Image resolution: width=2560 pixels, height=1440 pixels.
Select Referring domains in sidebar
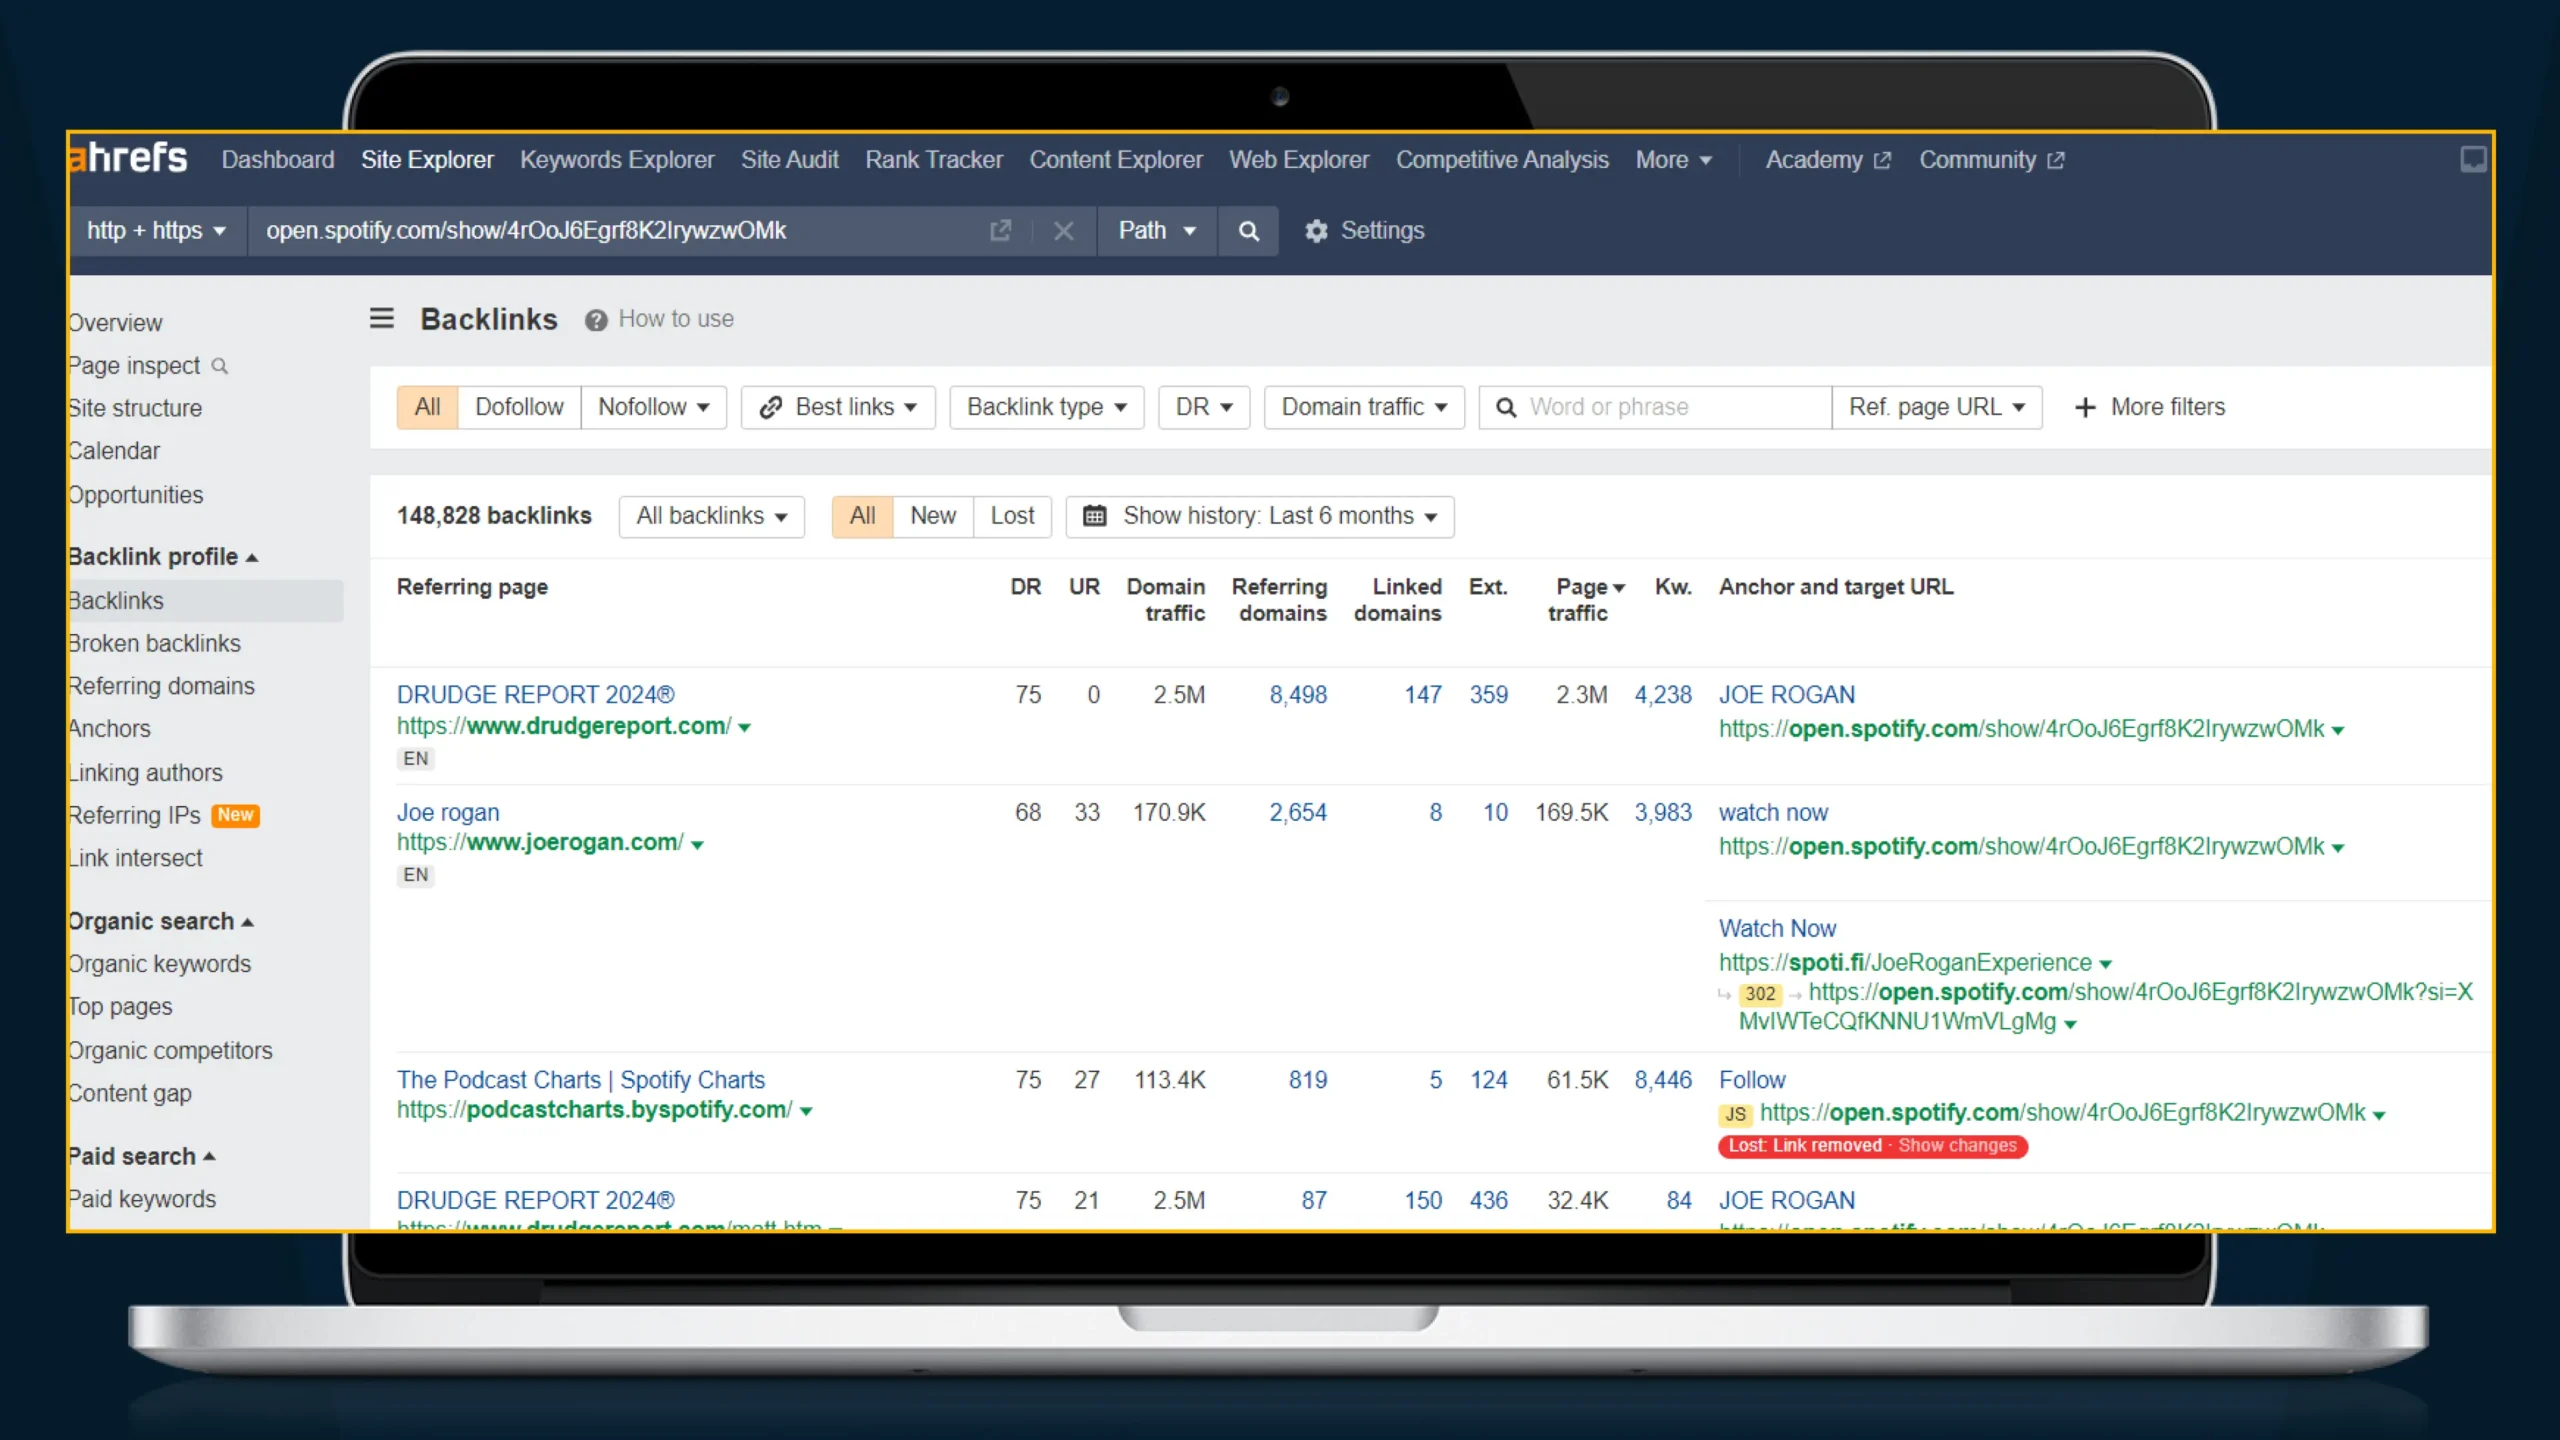pyautogui.click(x=161, y=686)
